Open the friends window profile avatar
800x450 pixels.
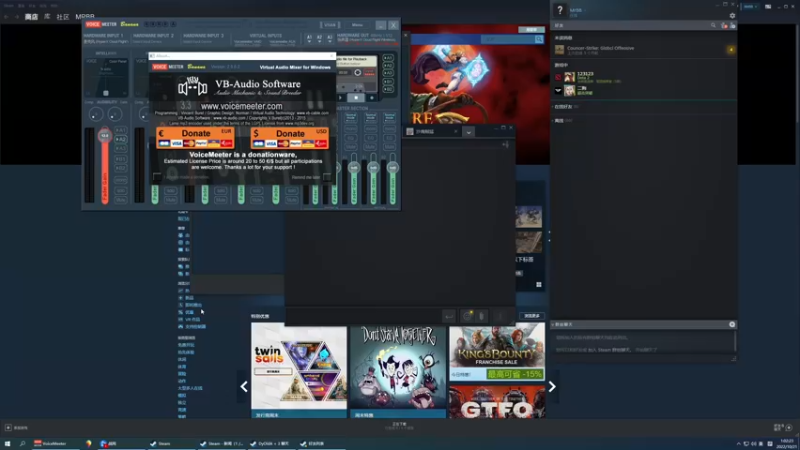pos(560,10)
